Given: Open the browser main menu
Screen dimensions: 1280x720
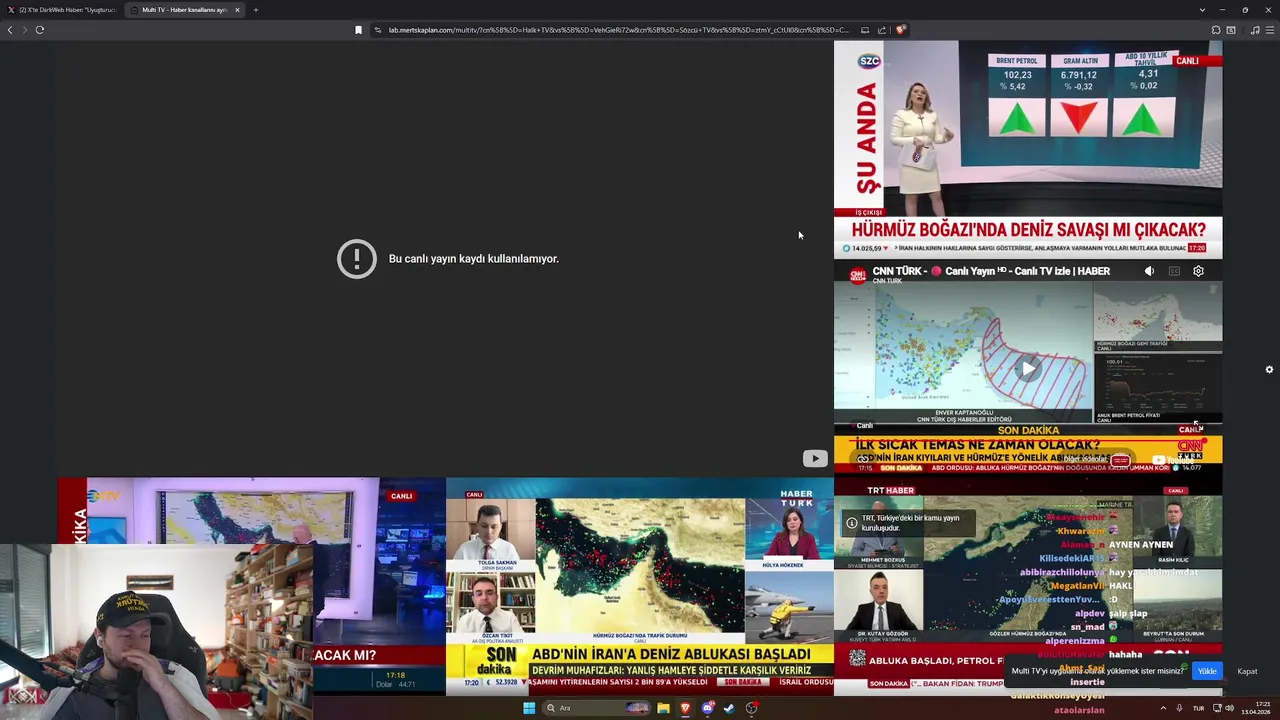Looking at the screenshot, I should point(1270,30).
